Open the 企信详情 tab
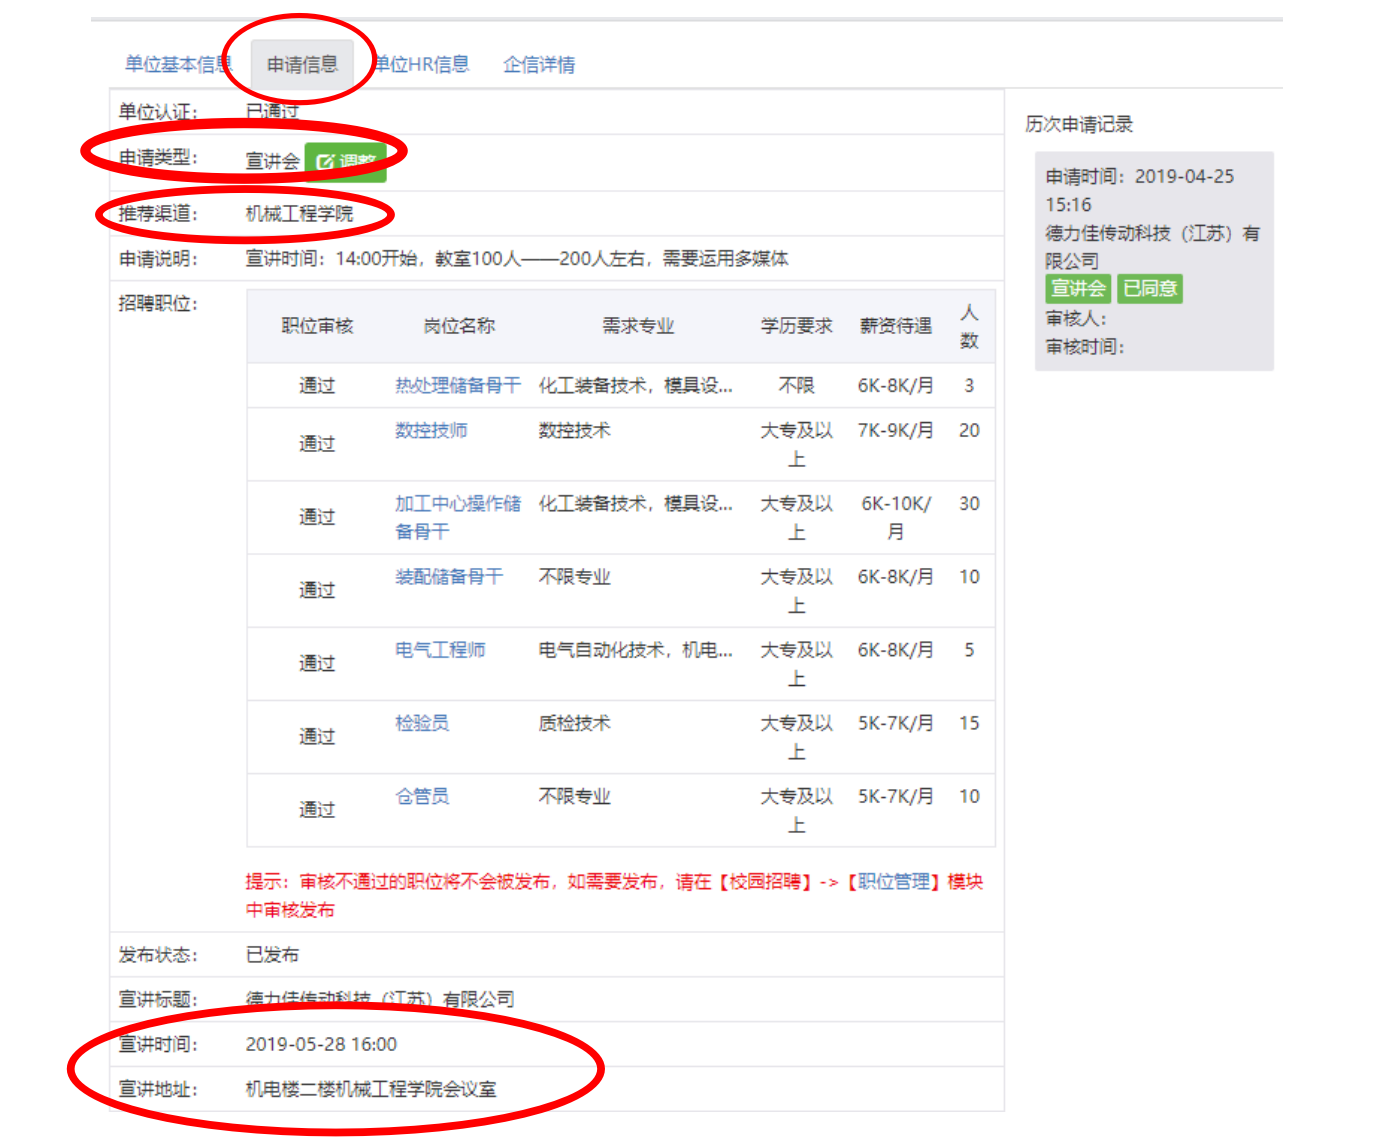This screenshot has height=1143, width=1386. tap(539, 65)
